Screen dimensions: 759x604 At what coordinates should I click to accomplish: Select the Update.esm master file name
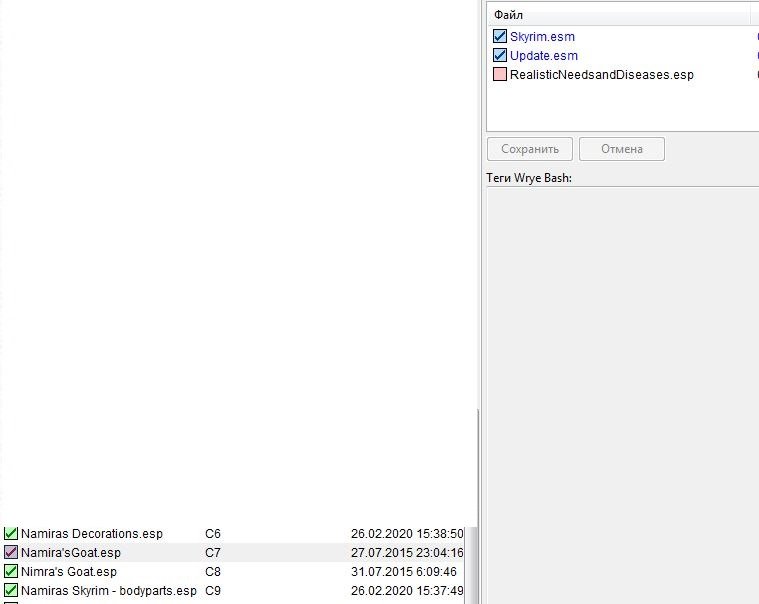543,56
